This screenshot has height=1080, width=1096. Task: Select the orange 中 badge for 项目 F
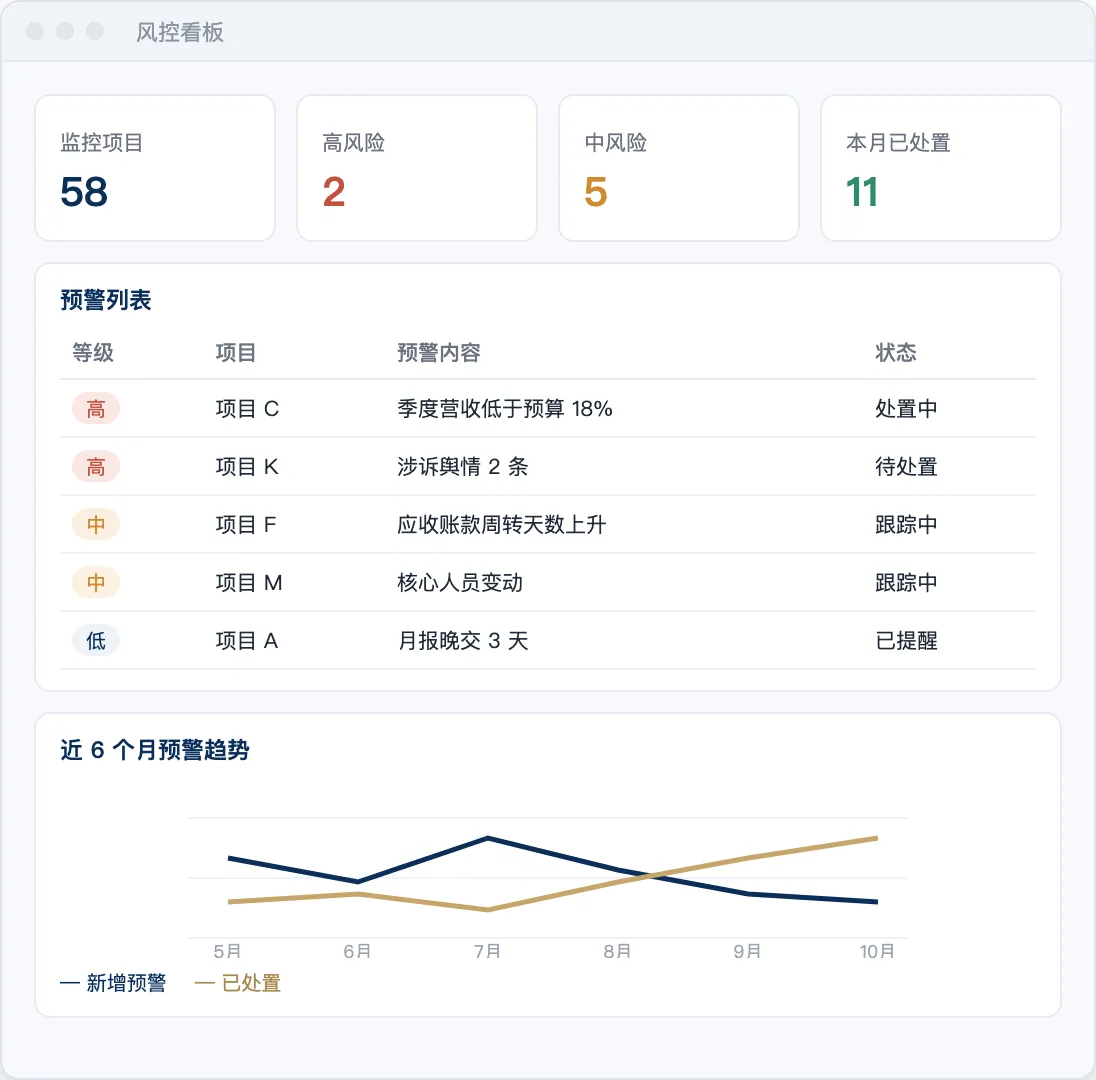tap(96, 524)
